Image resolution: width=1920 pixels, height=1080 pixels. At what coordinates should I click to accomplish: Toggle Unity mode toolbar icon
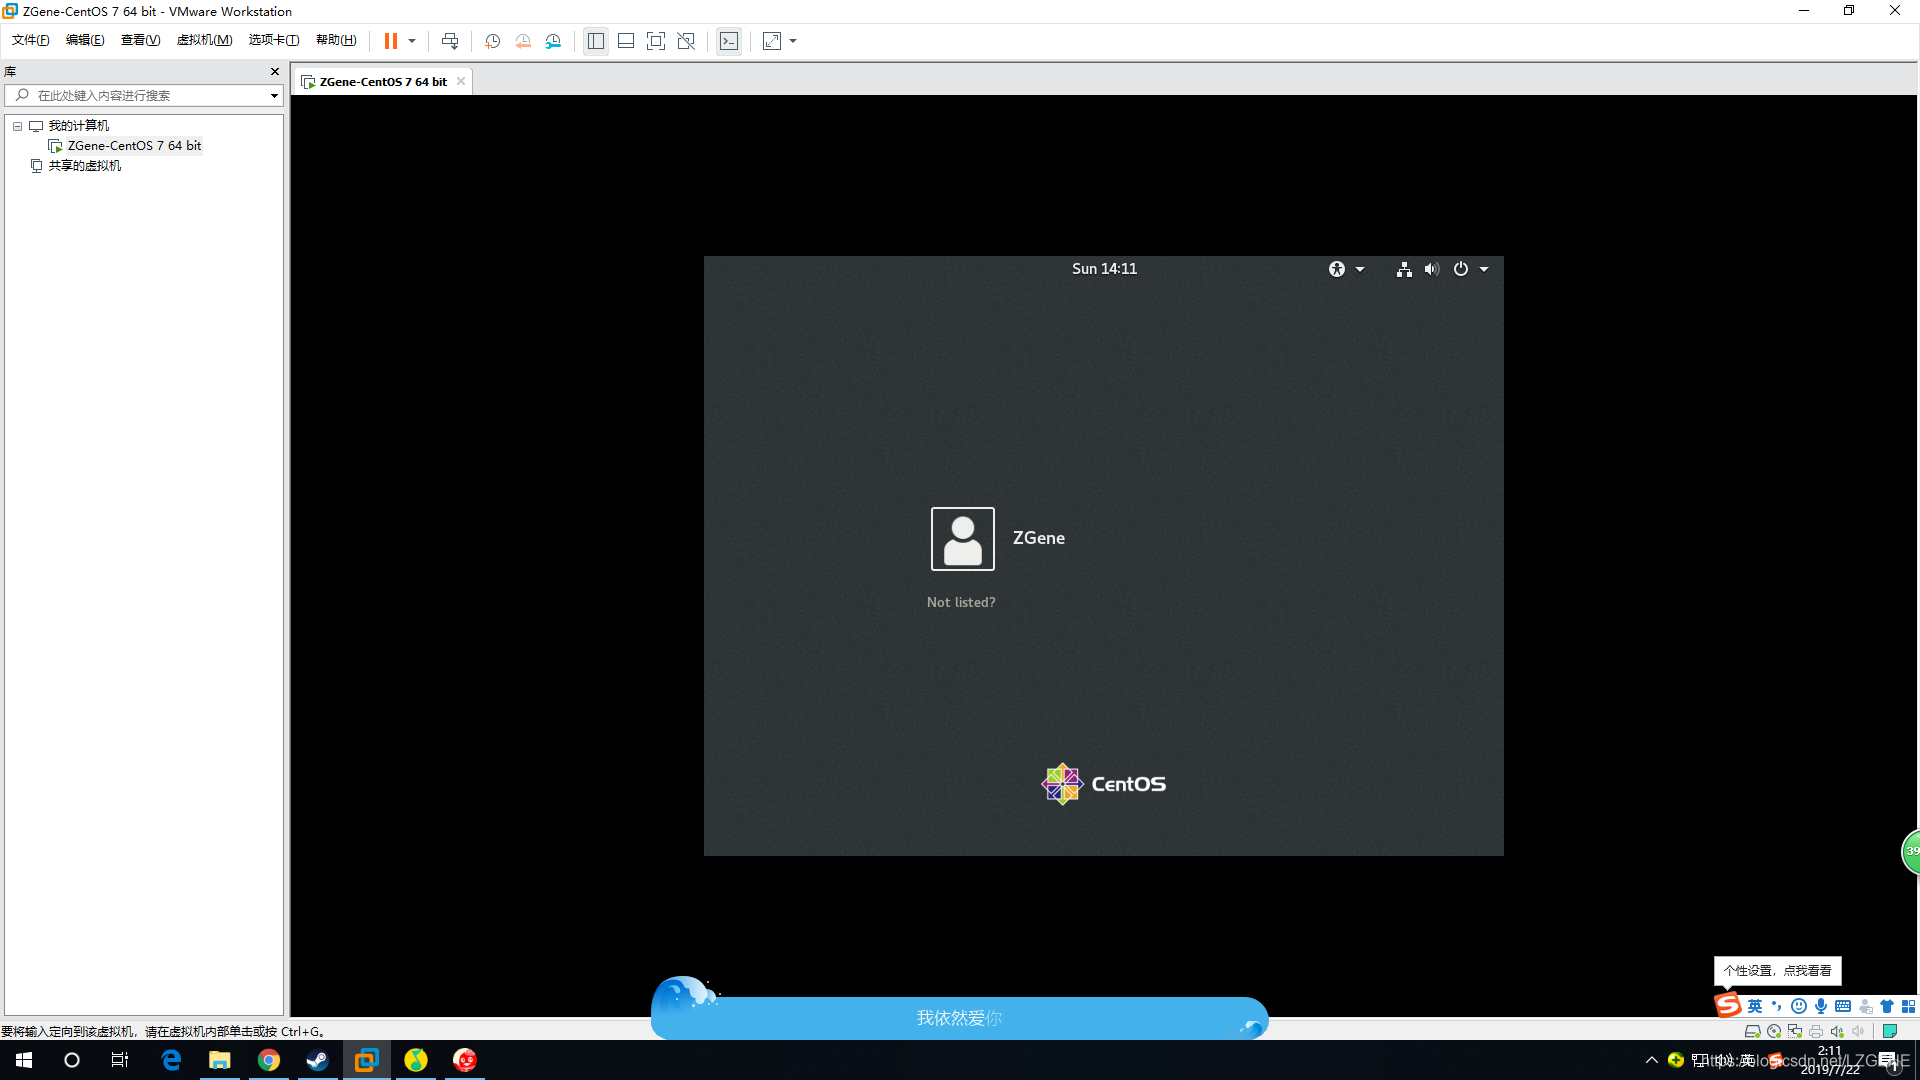686,41
